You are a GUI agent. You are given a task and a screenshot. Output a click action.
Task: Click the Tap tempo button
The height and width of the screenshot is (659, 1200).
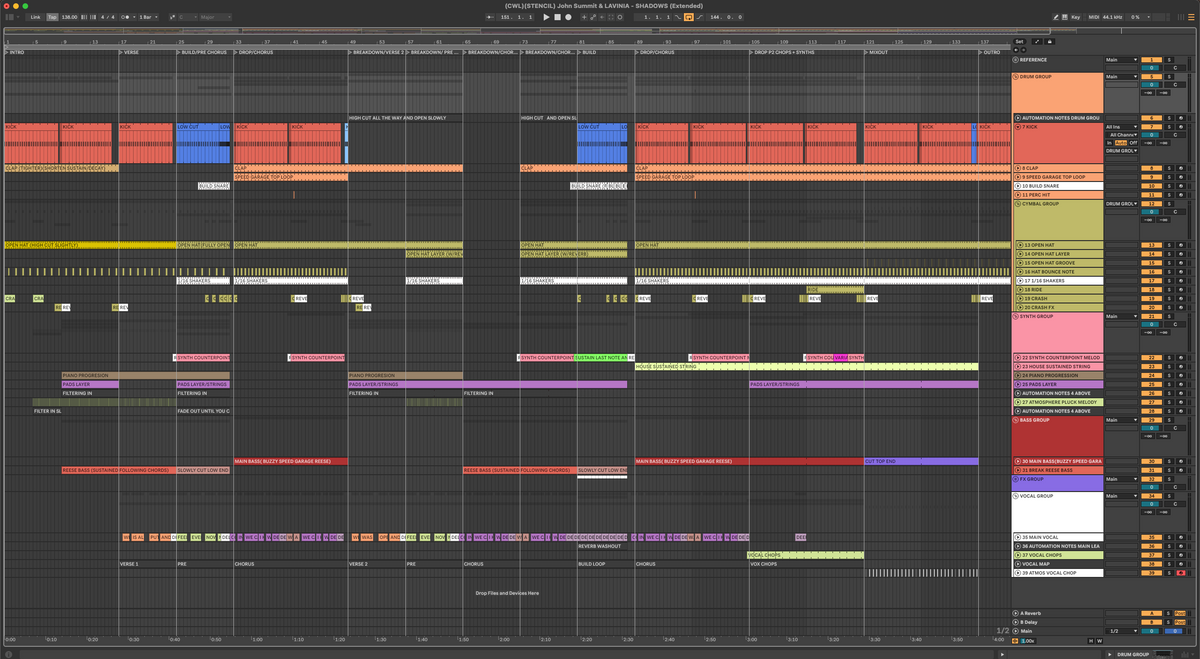tap(50, 17)
